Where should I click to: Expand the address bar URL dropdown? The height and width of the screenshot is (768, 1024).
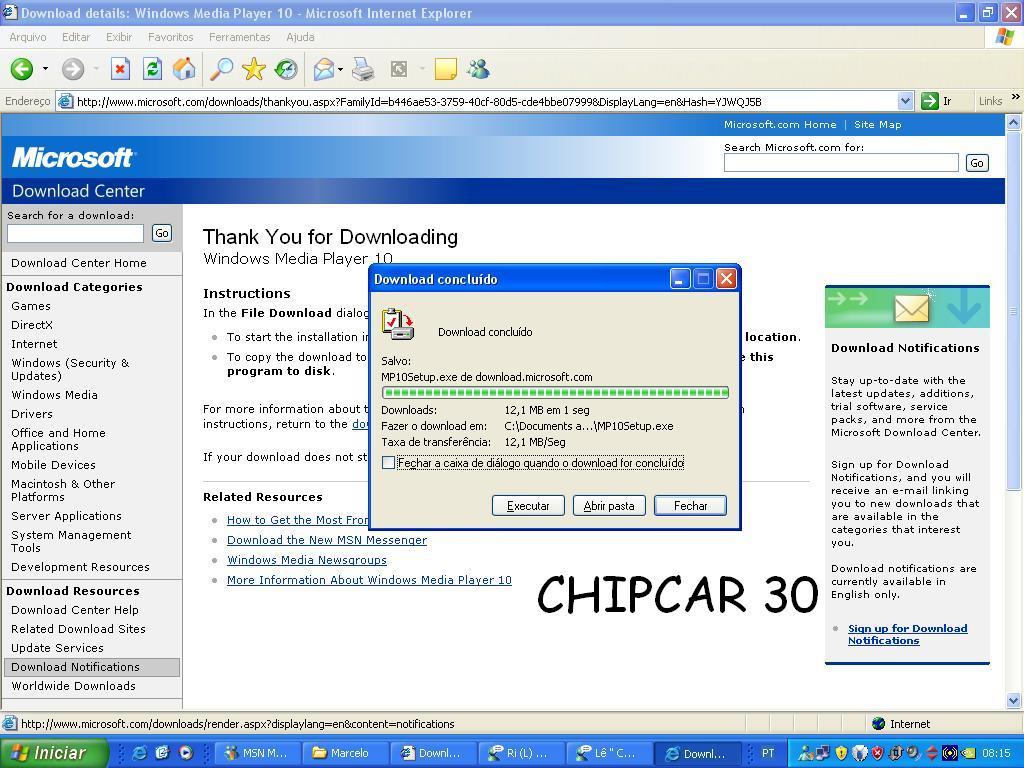pos(905,101)
